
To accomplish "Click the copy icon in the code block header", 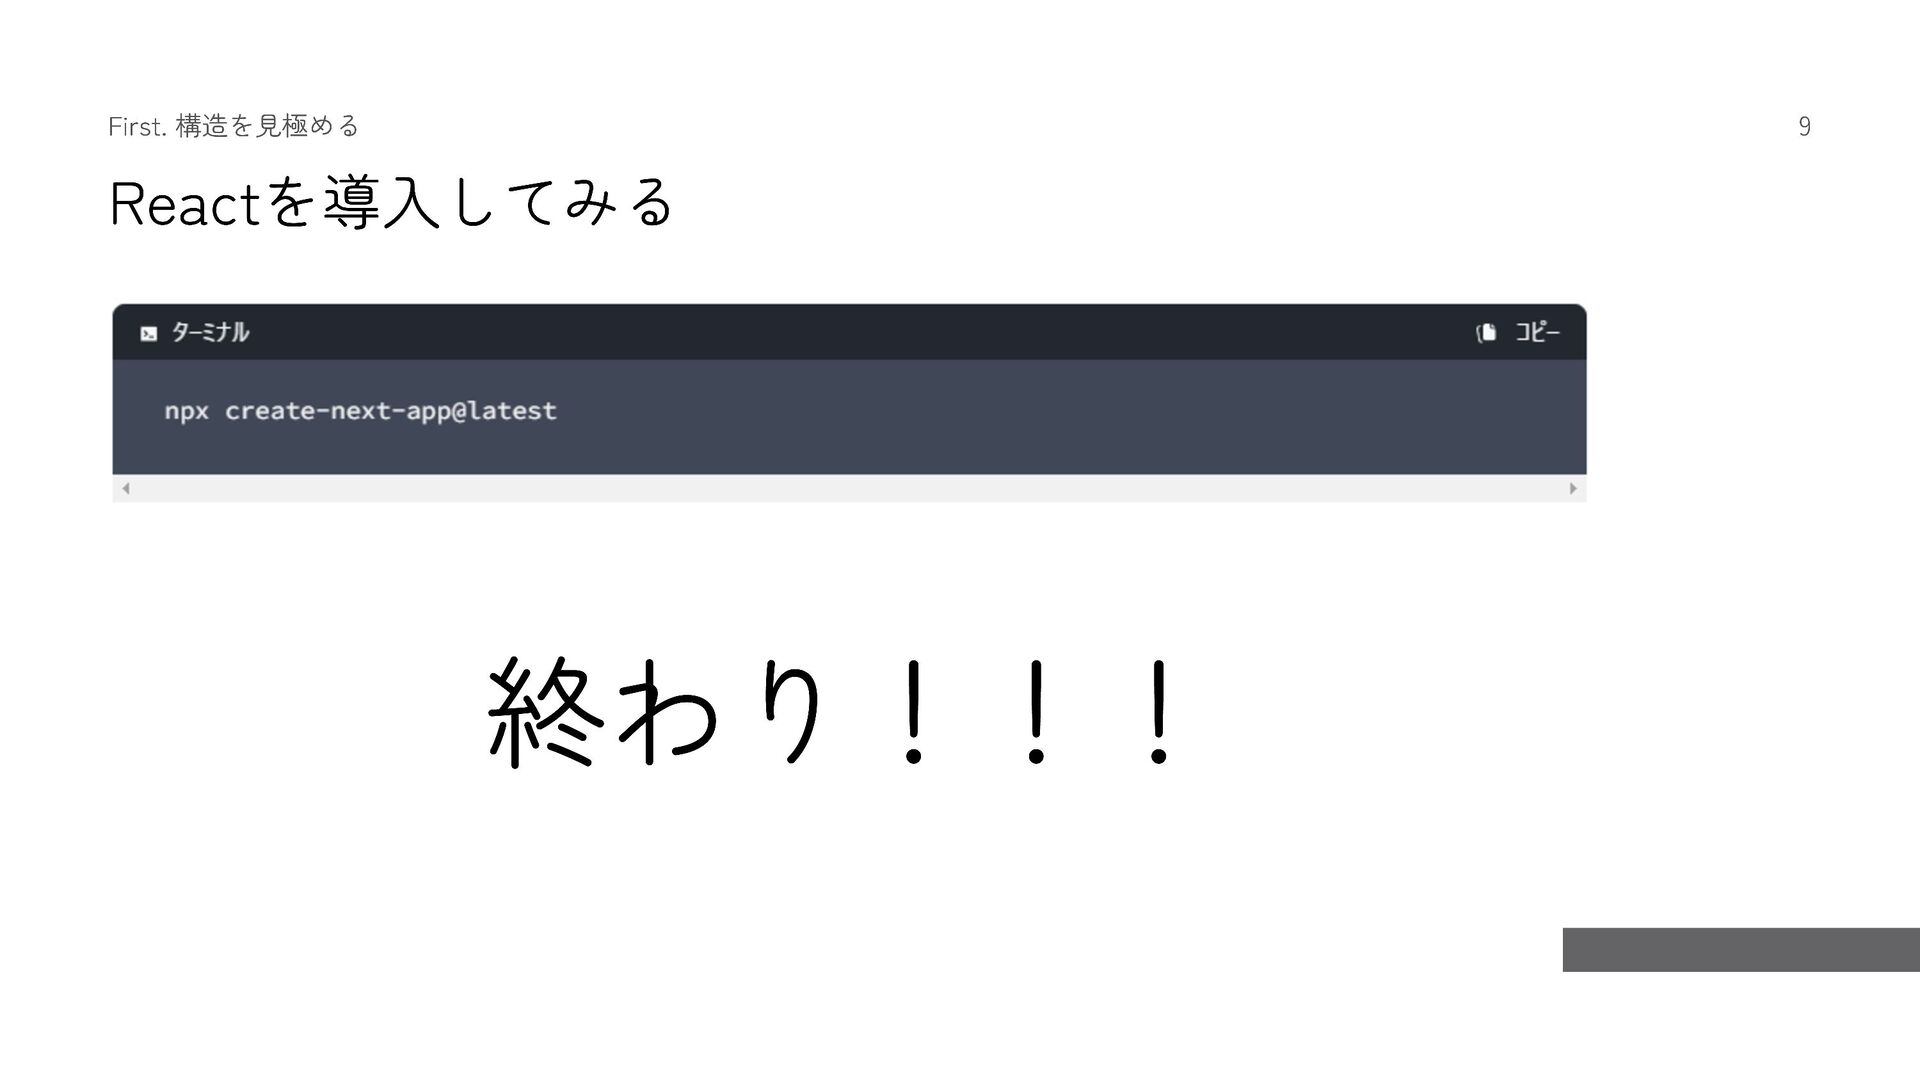I will click(1486, 332).
